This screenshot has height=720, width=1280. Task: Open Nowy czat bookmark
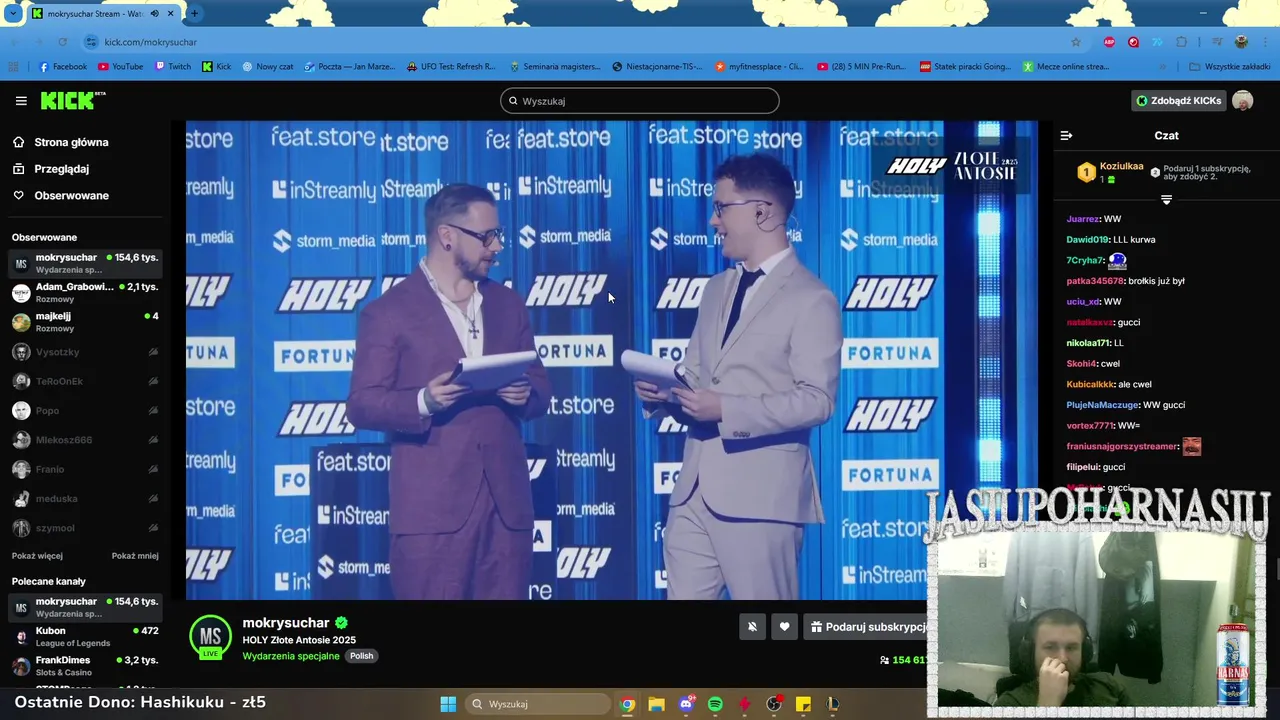click(x=268, y=67)
